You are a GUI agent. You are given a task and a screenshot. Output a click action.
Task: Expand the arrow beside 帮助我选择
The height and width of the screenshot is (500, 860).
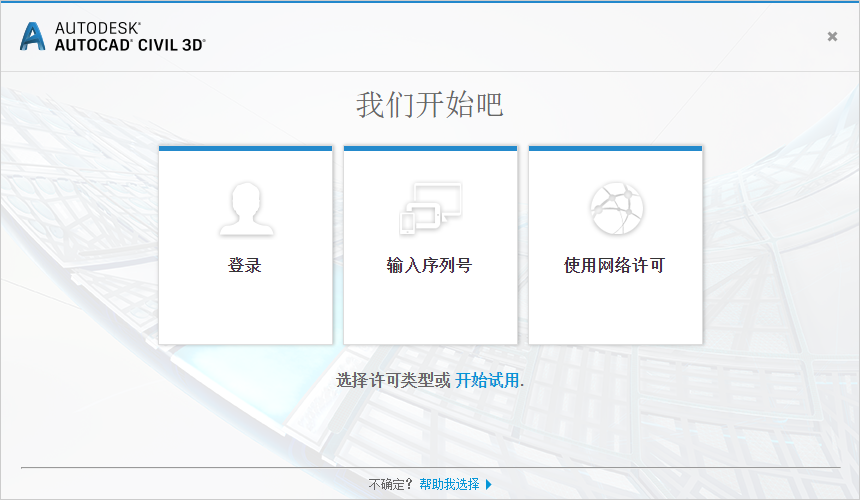(x=489, y=485)
